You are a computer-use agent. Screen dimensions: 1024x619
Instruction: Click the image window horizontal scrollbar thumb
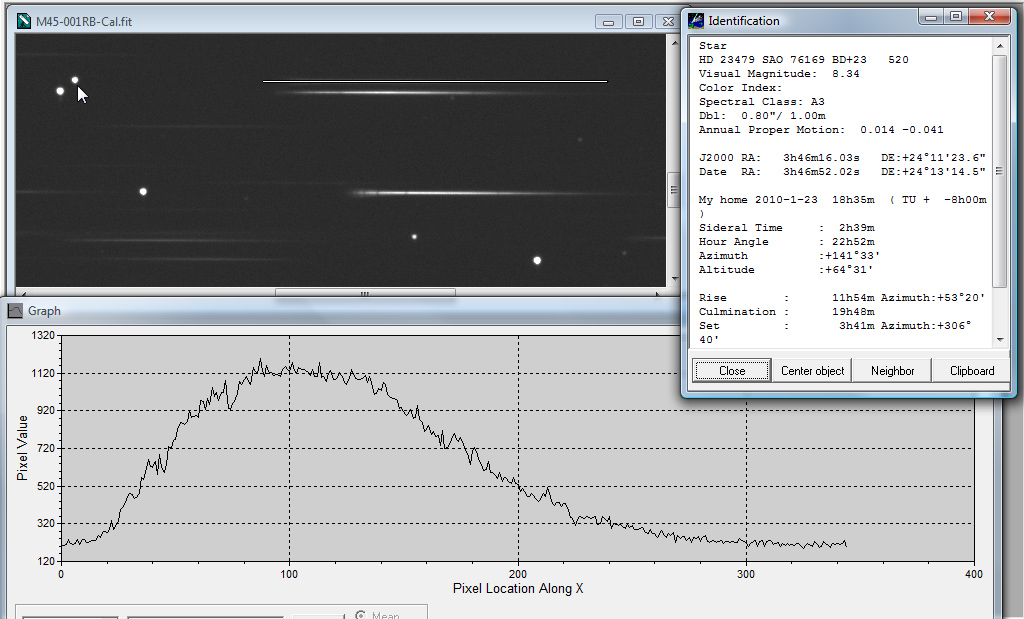click(365, 294)
